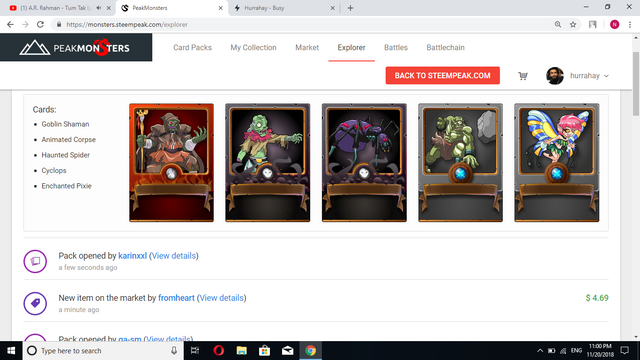Image resolution: width=640 pixels, height=360 pixels.
Task: Click the page vertical scrollbar thumb
Action: click(636, 83)
